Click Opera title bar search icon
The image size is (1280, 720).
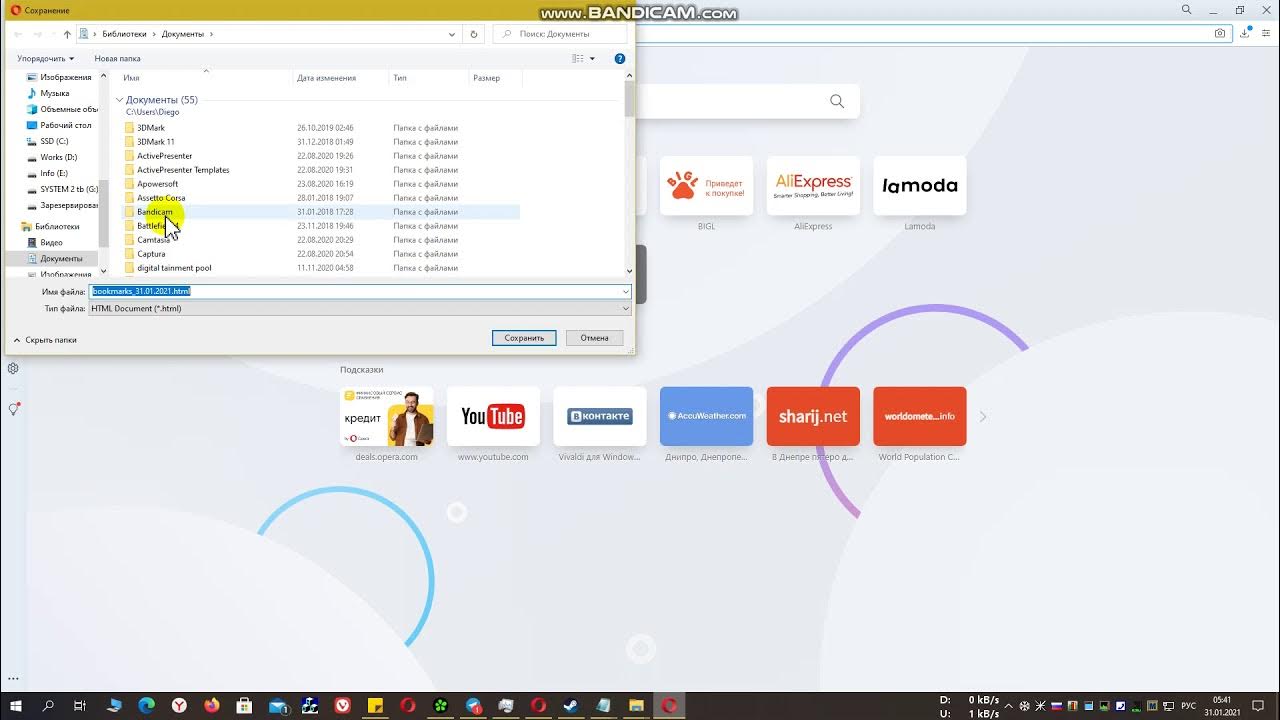(x=1187, y=10)
